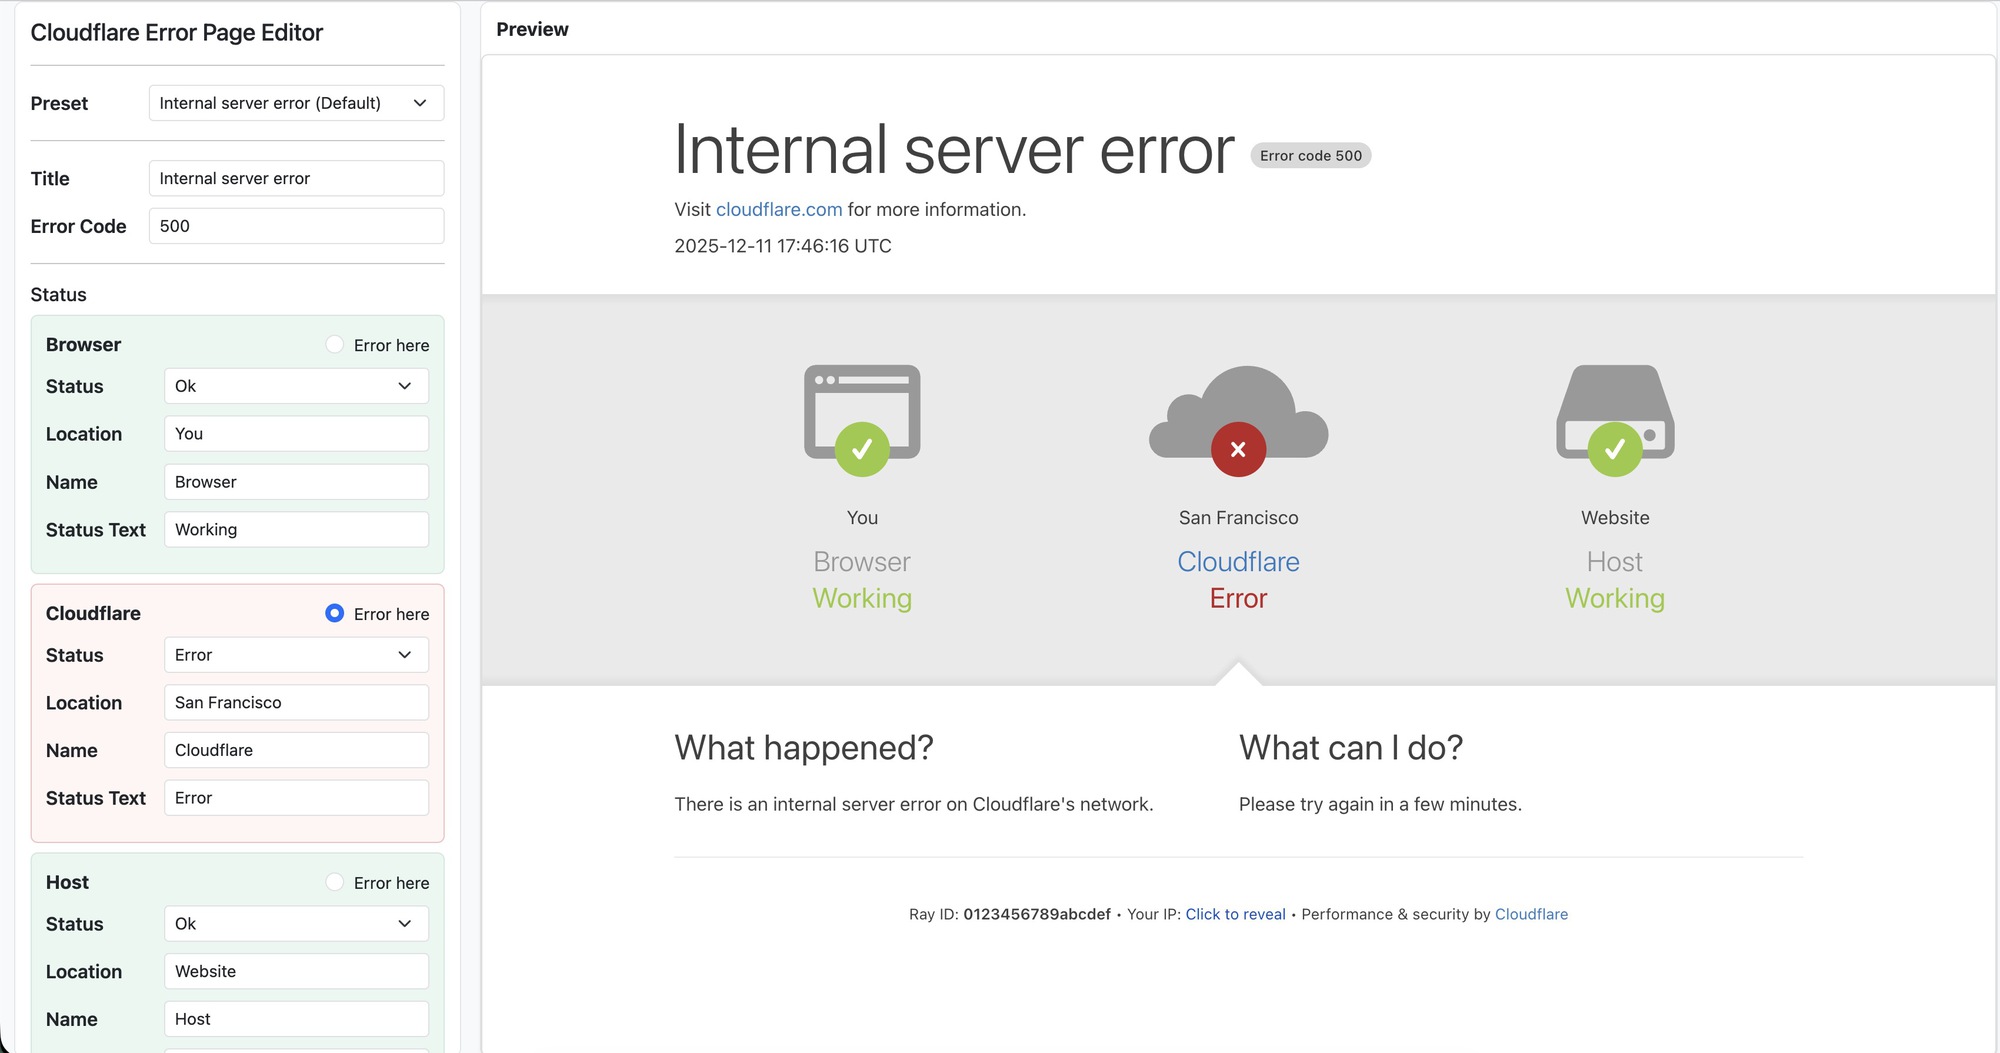The height and width of the screenshot is (1053, 2000).
Task: Click the green checkmark on the browser icon
Action: point(862,449)
